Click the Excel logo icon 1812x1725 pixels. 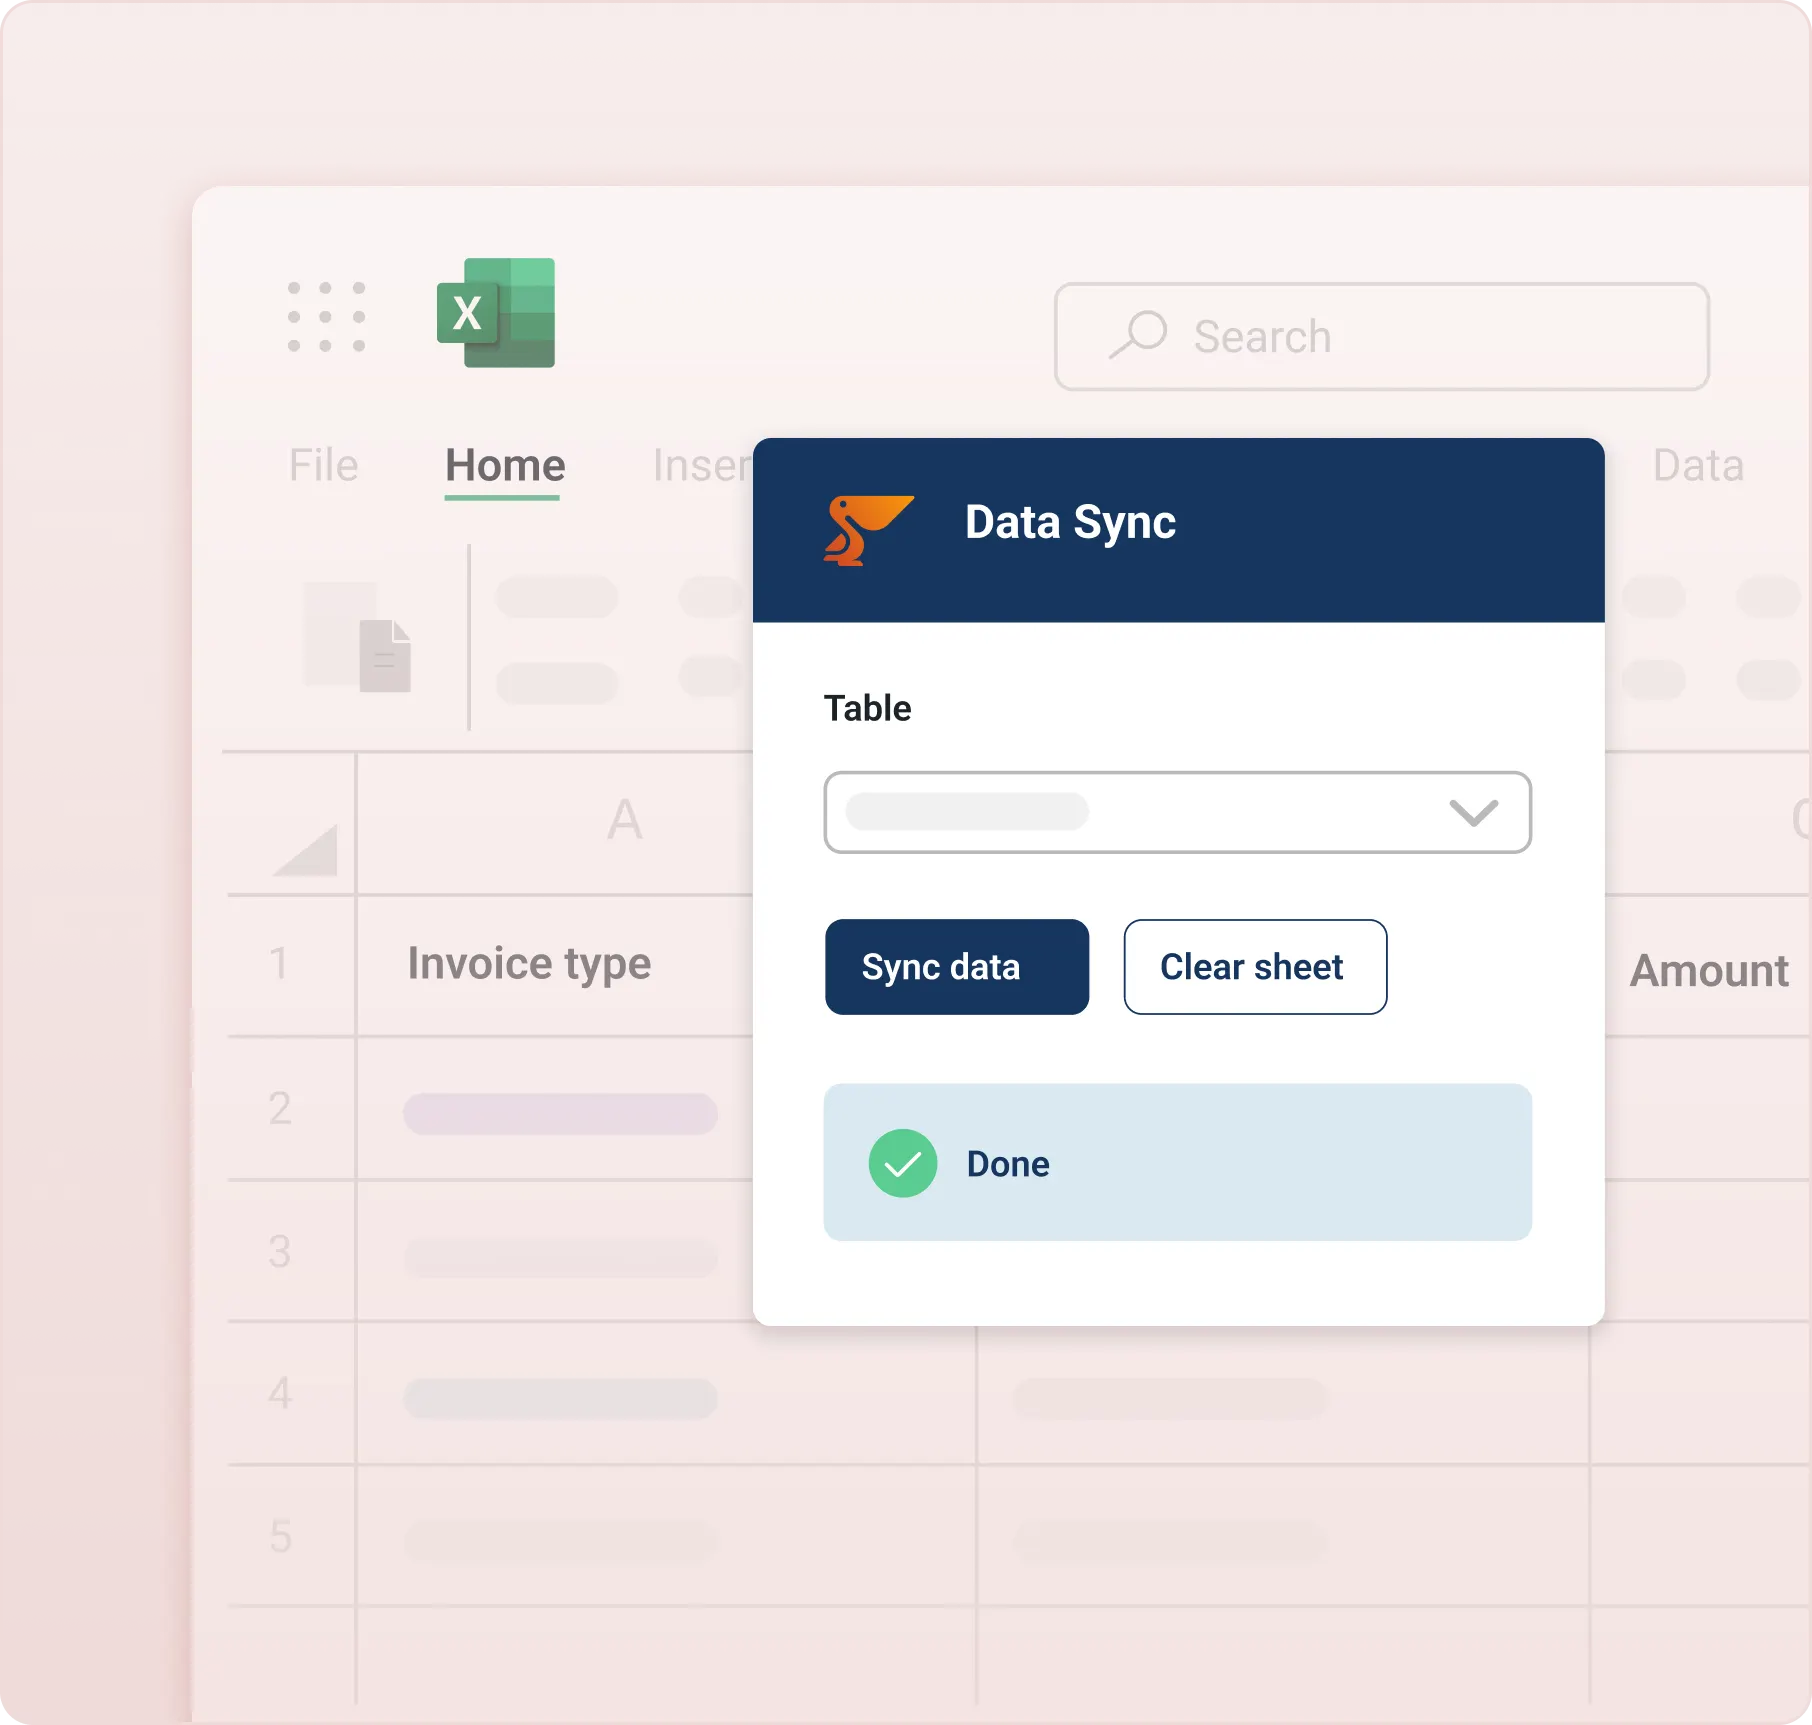(497, 313)
